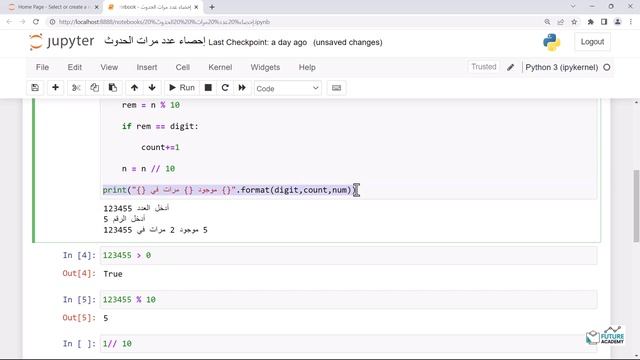Toggle the browser side panel icon
640x360 pixels.
(604, 22)
